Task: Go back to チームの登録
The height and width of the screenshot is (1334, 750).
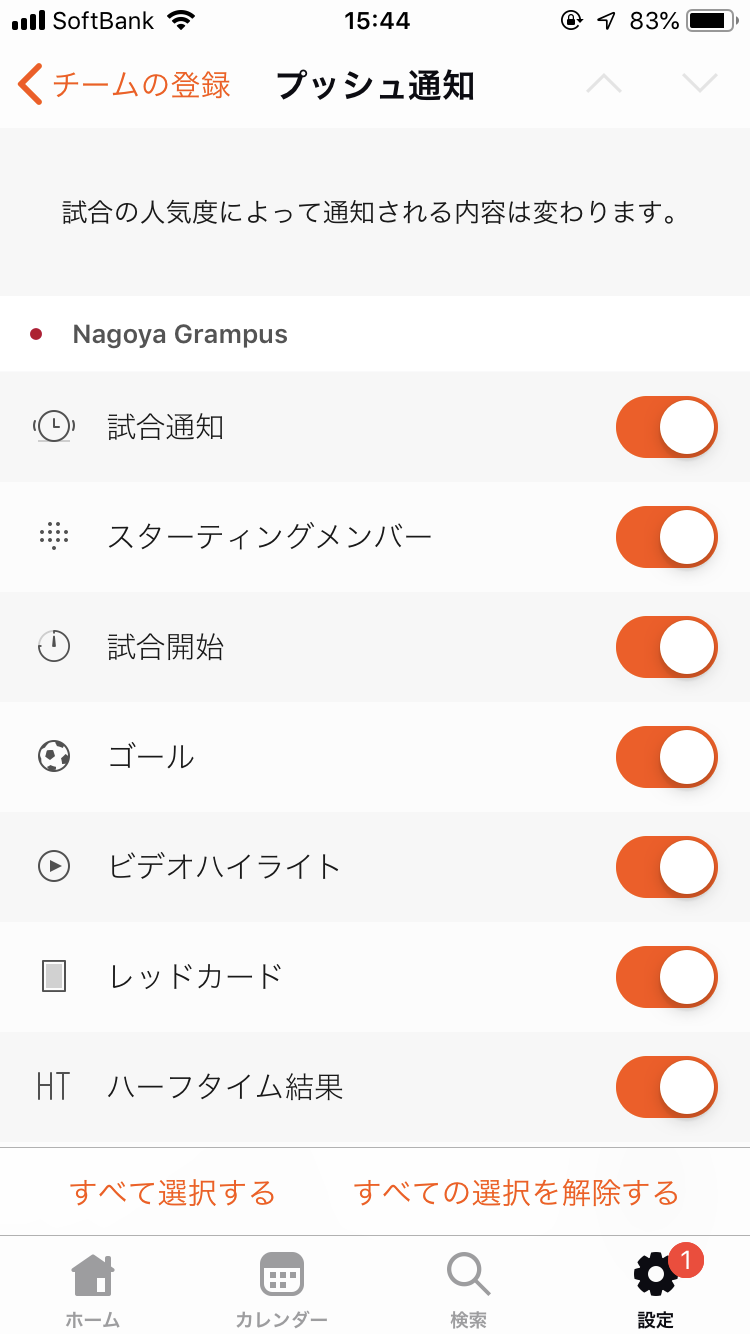Action: 124,85
